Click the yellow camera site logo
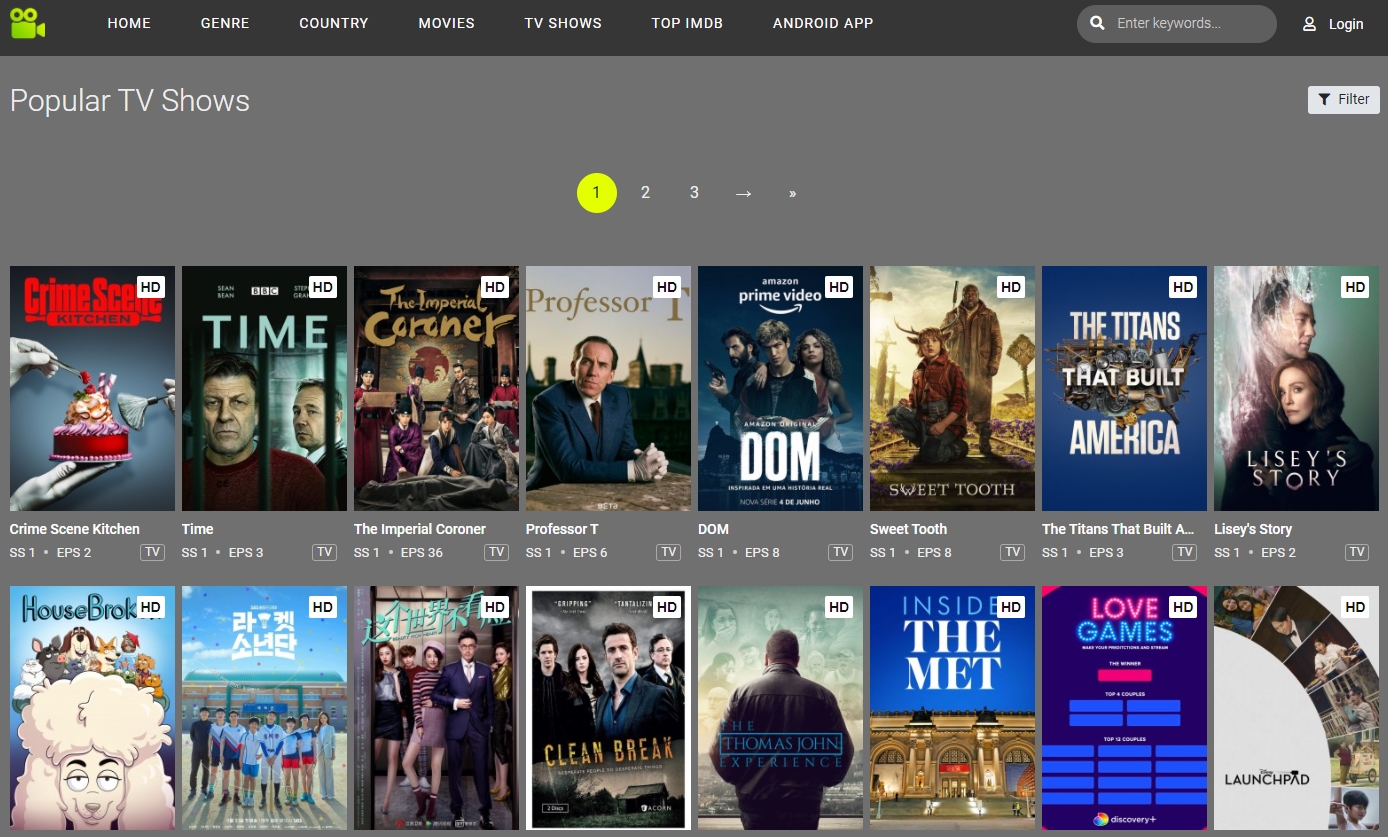 (x=28, y=23)
